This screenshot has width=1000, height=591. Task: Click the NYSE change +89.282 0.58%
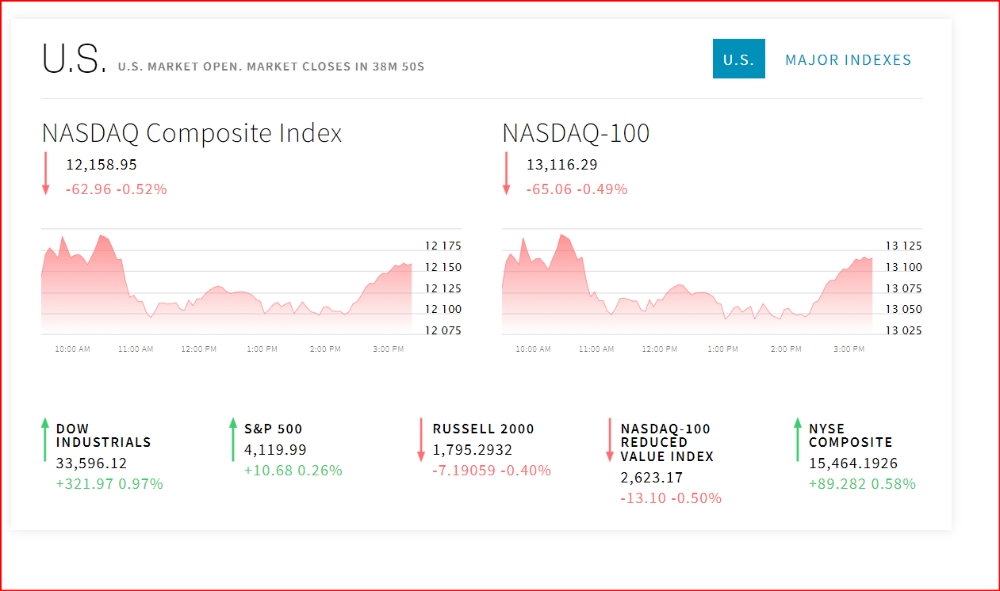(862, 484)
